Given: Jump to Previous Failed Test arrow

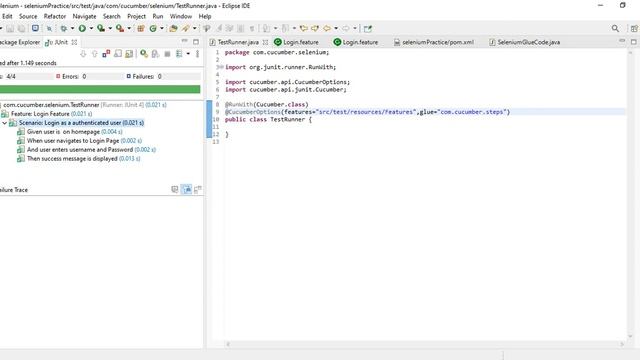Looking at the screenshot, I should pos(95,54).
